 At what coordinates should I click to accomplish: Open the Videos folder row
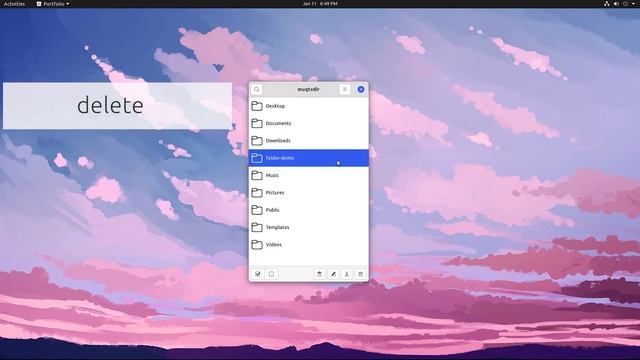click(x=309, y=245)
